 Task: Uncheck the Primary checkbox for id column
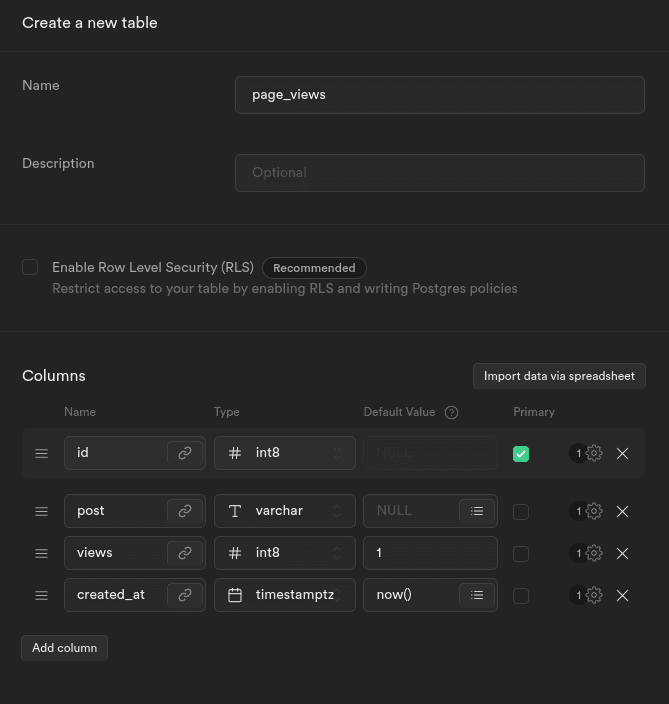click(x=521, y=454)
